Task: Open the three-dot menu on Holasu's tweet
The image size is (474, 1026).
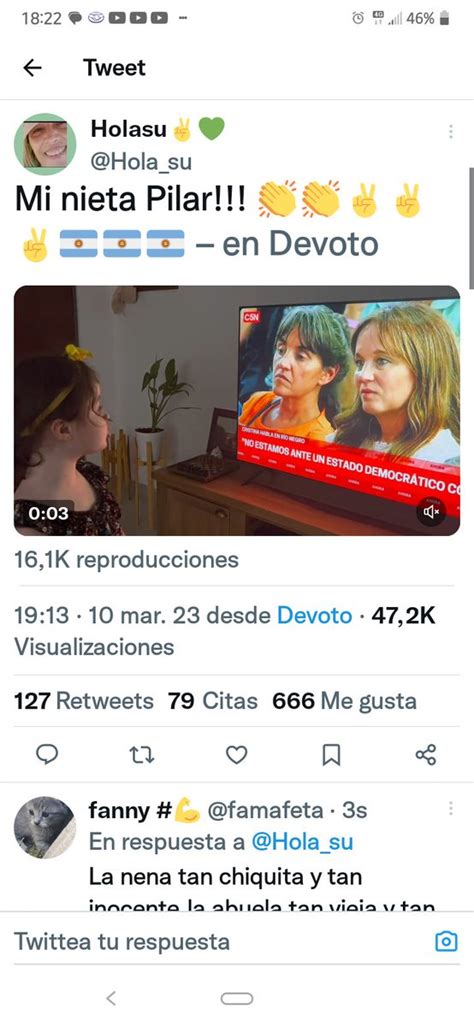Action: (x=450, y=132)
